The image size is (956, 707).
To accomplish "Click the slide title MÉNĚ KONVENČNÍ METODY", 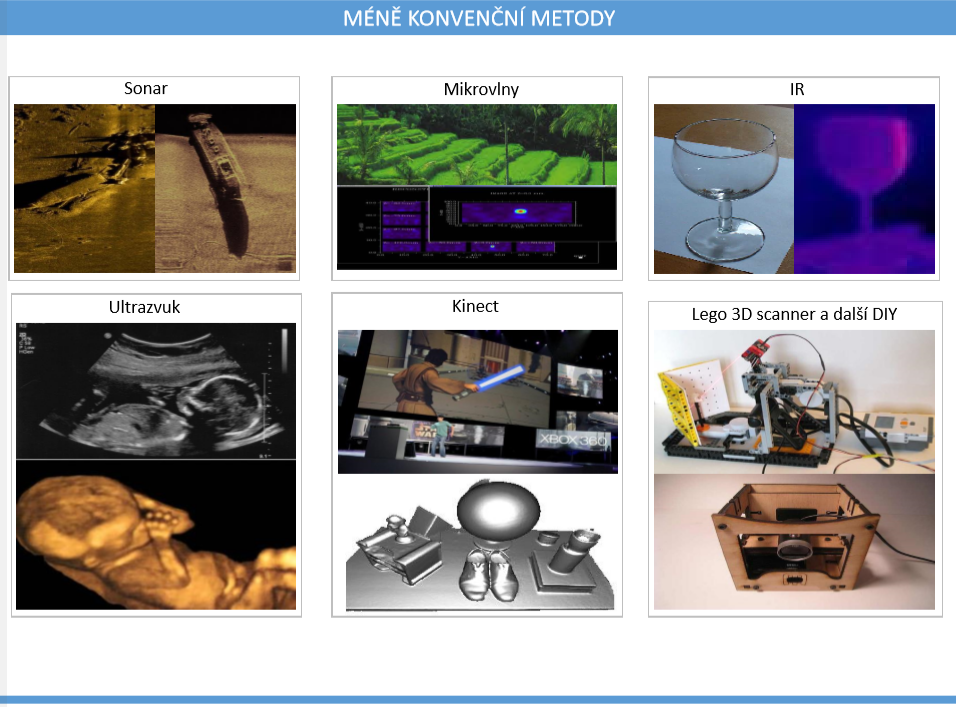I will [x=478, y=18].
